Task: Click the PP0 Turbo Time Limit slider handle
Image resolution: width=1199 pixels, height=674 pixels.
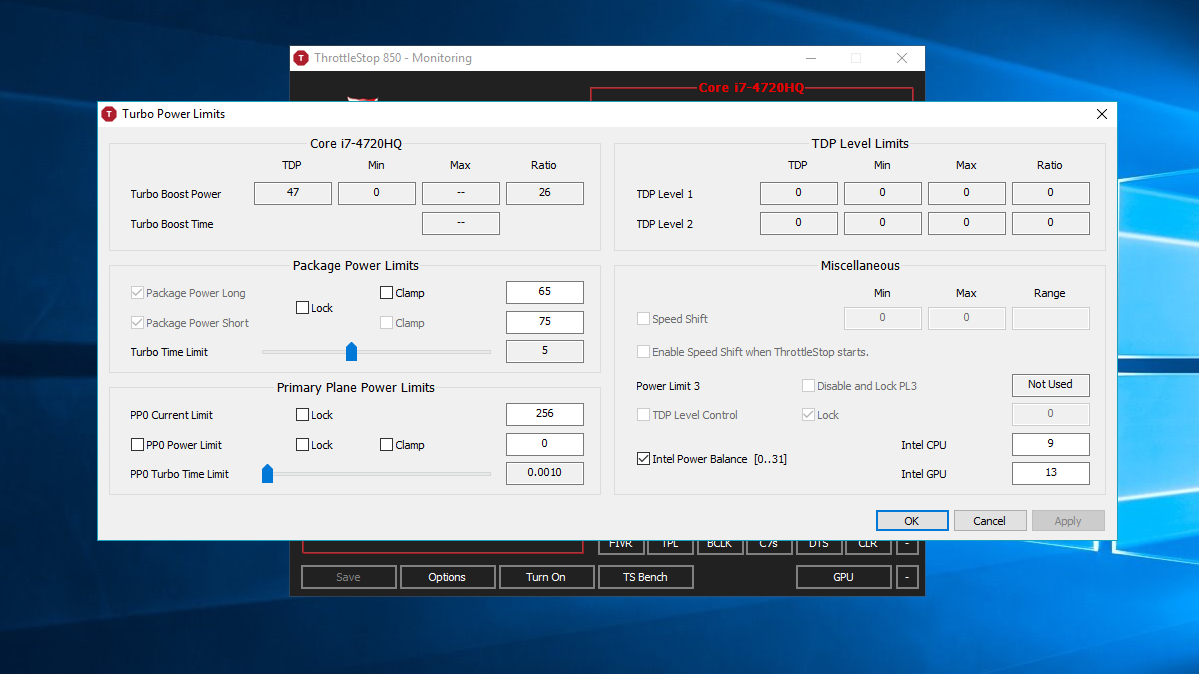Action: pyautogui.click(x=267, y=474)
